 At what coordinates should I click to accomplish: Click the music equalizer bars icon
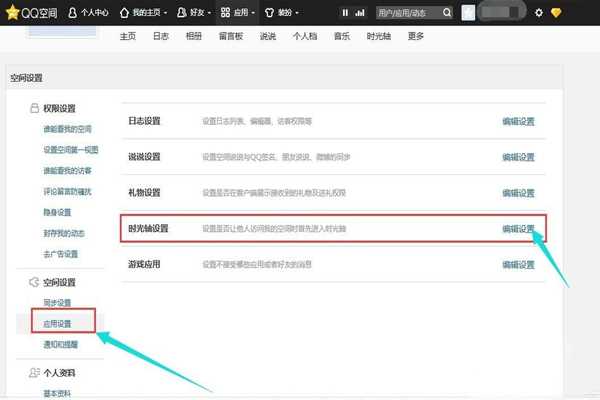click(360, 13)
